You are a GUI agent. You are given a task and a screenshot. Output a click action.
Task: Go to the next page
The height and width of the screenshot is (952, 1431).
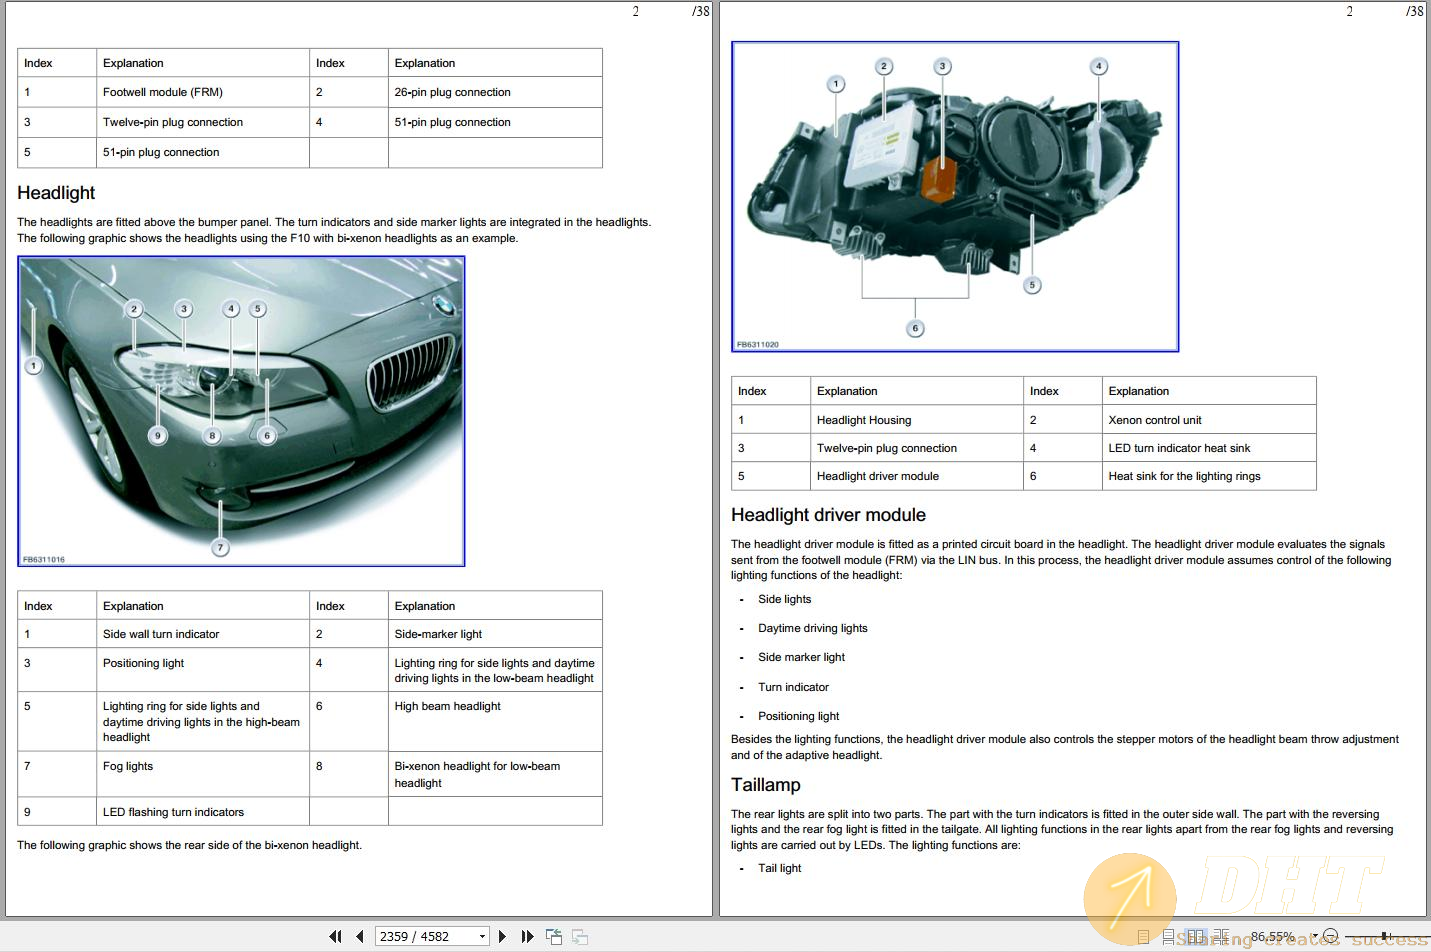502,937
